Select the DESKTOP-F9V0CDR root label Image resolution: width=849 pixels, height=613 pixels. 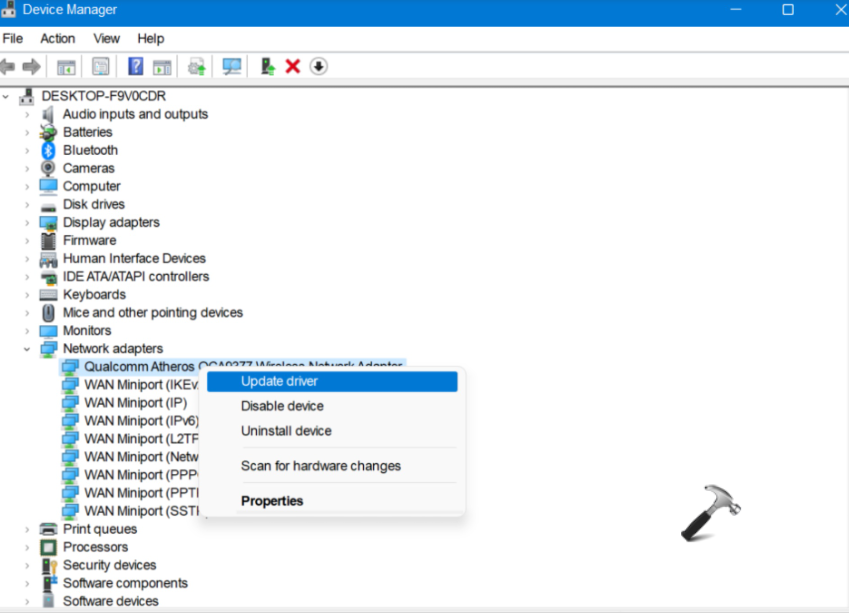pos(103,96)
